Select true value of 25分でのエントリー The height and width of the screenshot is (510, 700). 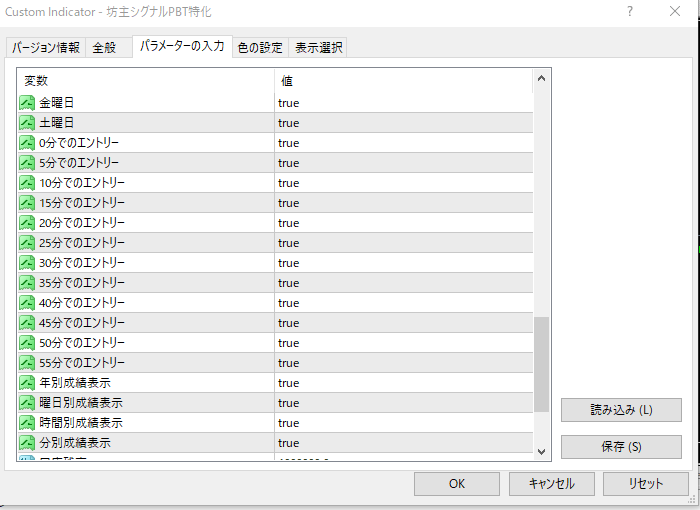click(x=288, y=243)
